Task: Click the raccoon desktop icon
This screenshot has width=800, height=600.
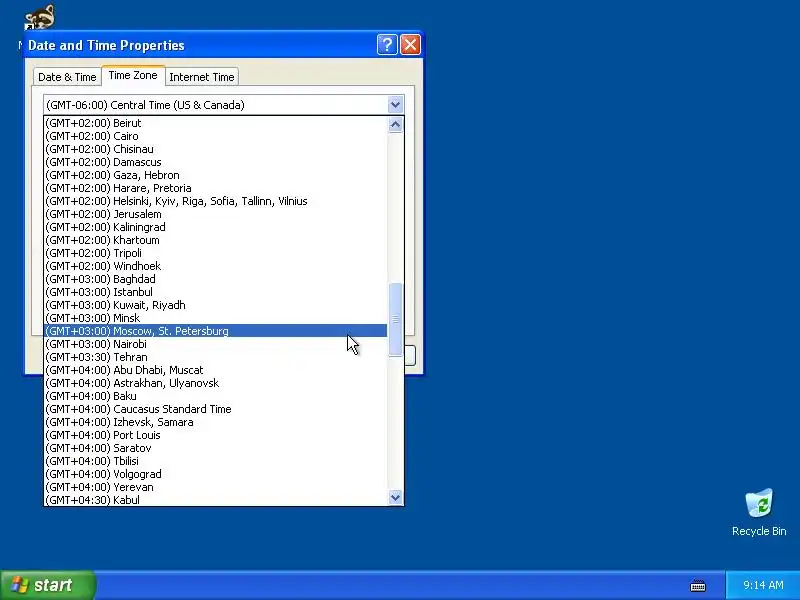Action: pyautogui.click(x=40, y=17)
